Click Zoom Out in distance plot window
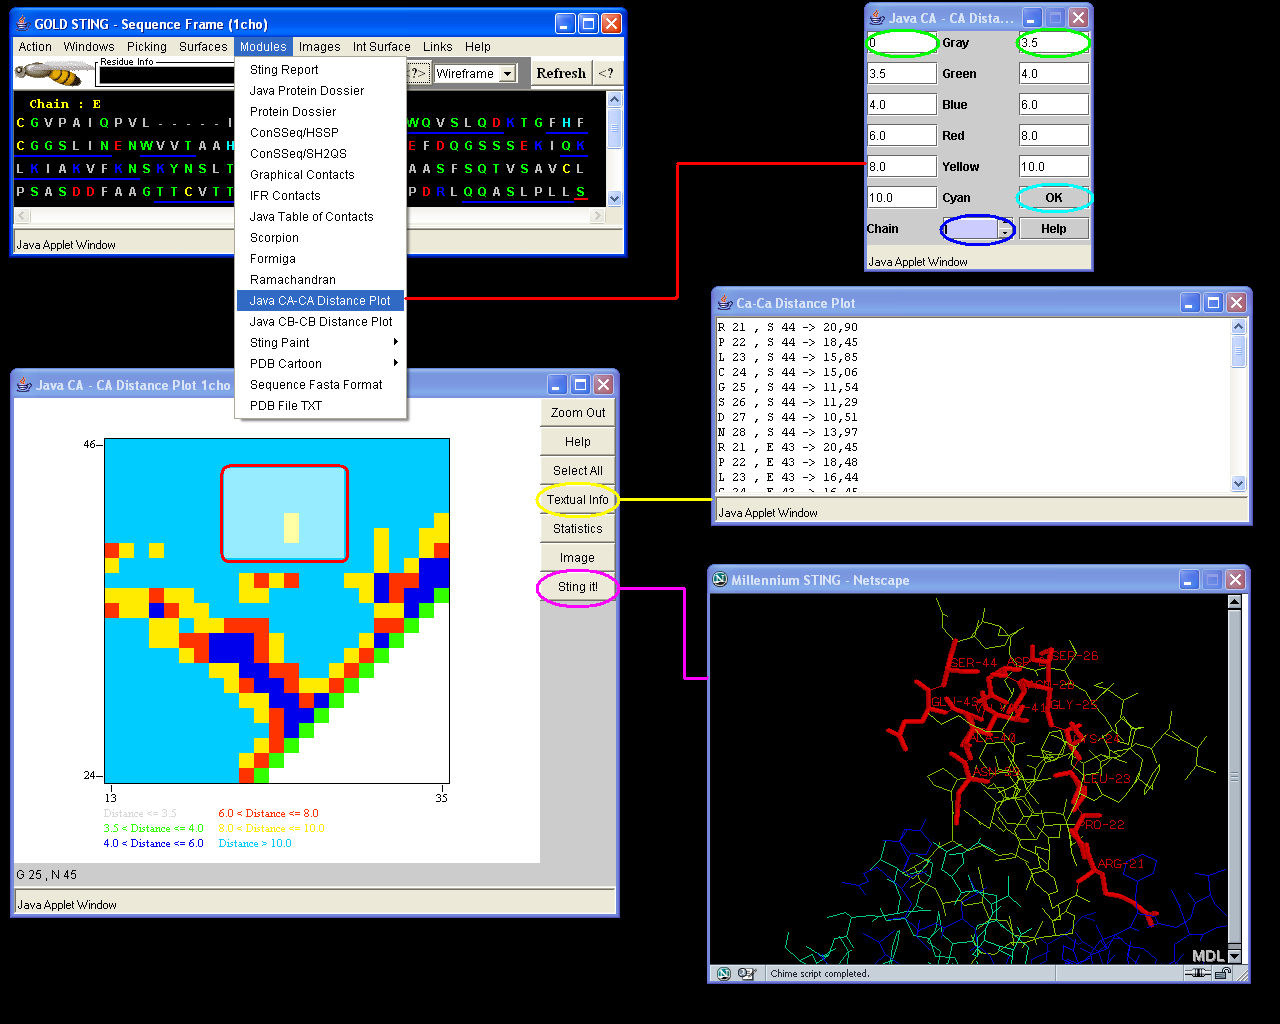This screenshot has height=1024, width=1280. coord(578,412)
